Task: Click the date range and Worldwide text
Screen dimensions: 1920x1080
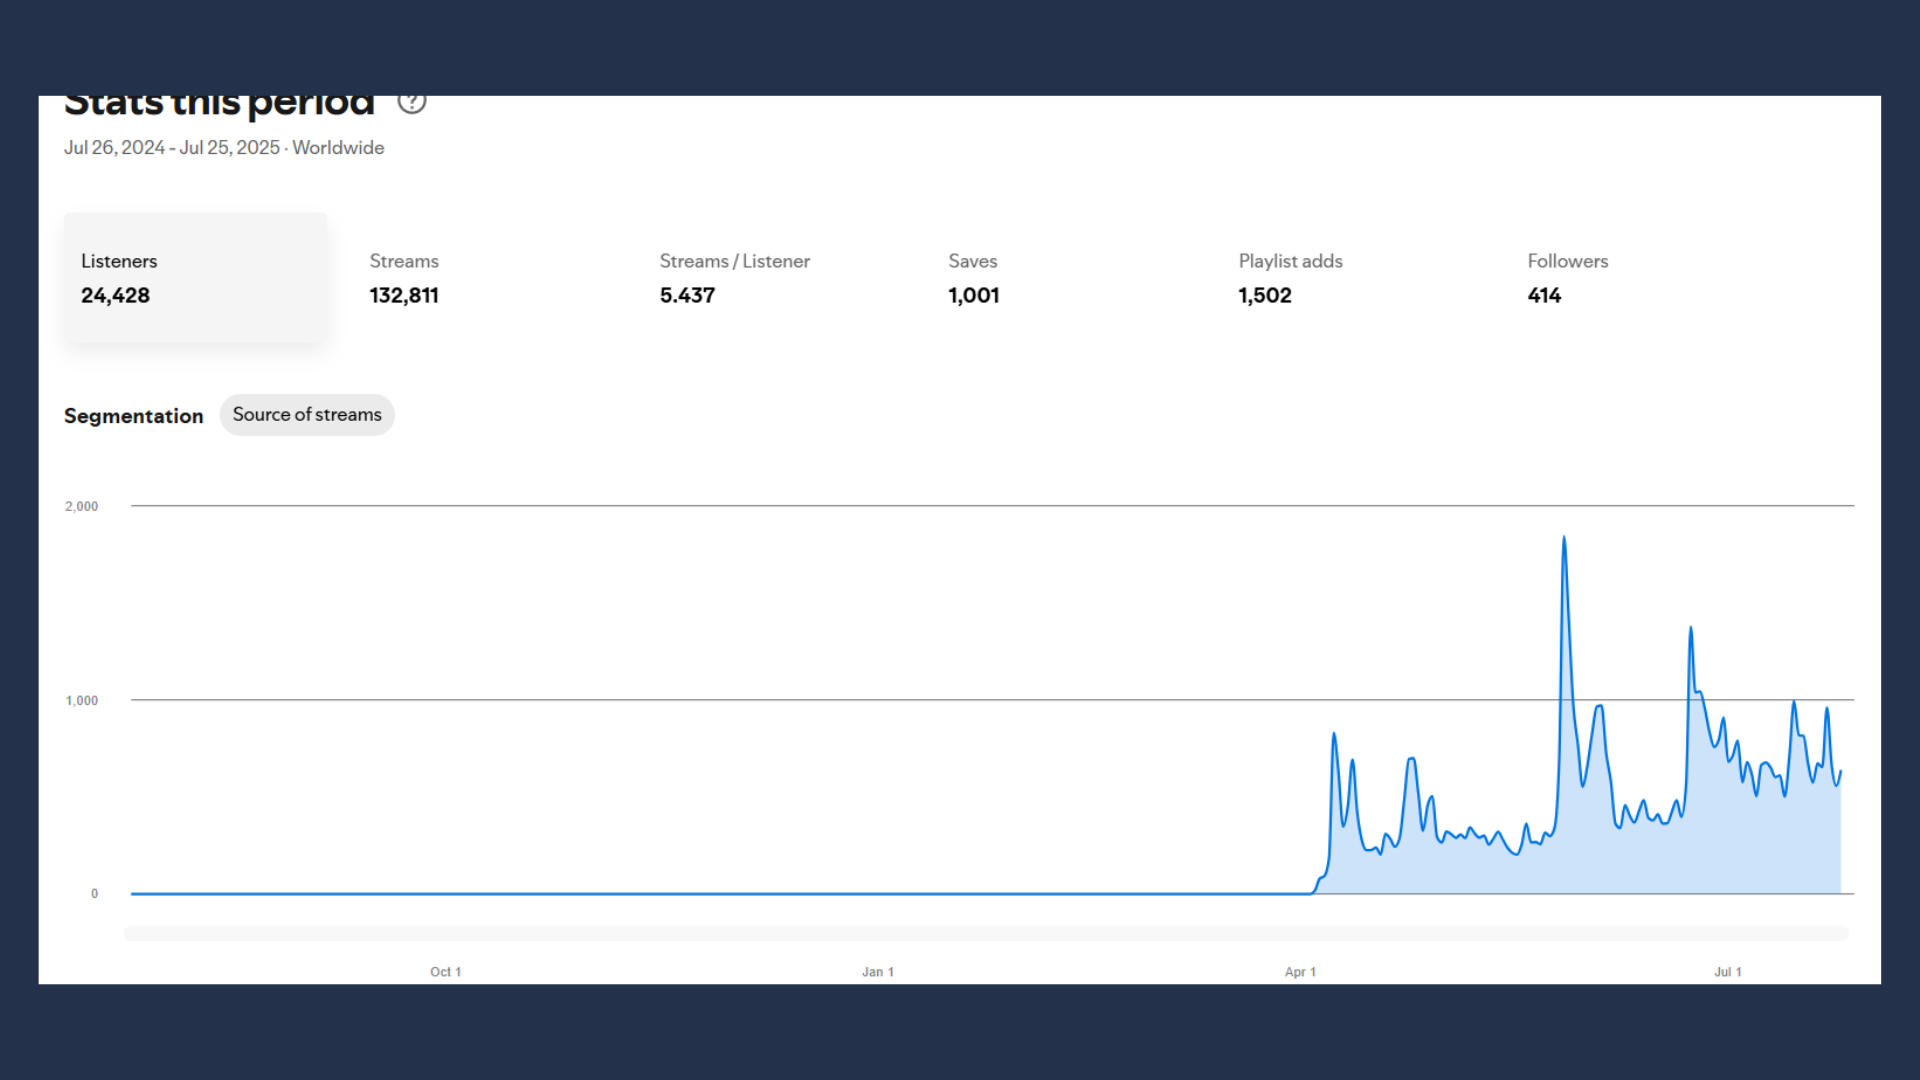Action: coord(224,148)
